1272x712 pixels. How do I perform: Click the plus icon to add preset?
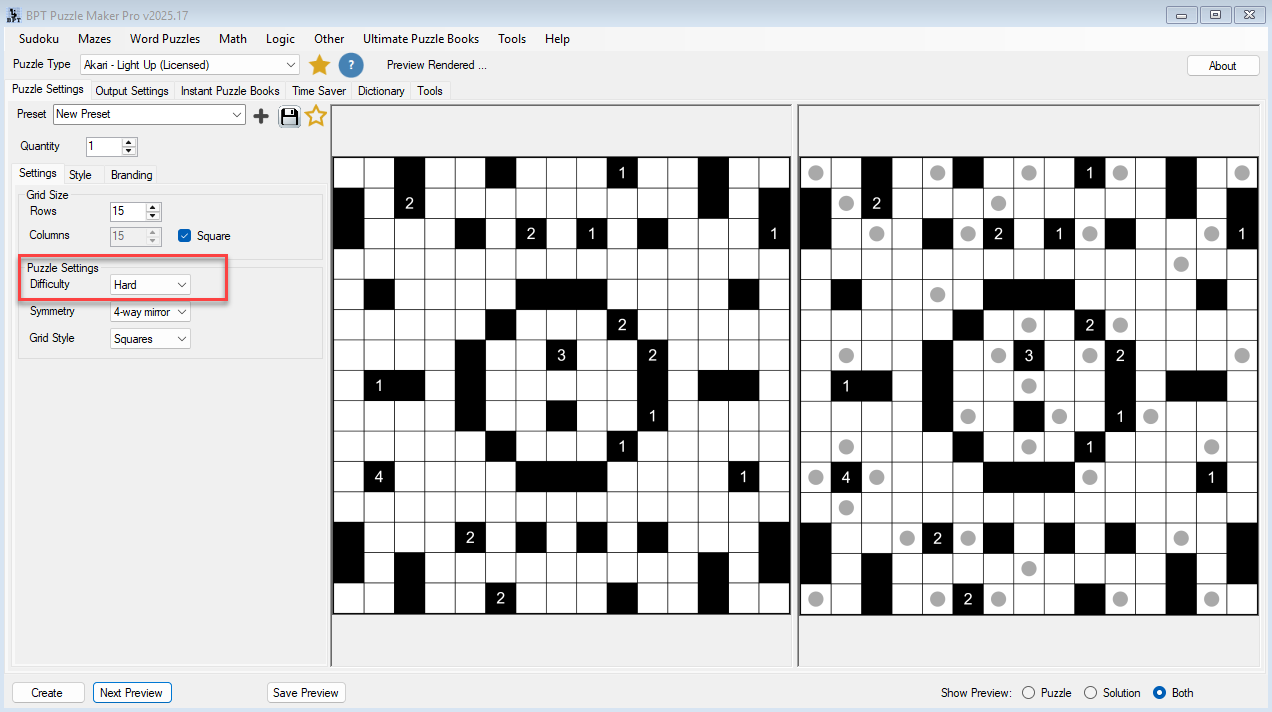pyautogui.click(x=261, y=116)
